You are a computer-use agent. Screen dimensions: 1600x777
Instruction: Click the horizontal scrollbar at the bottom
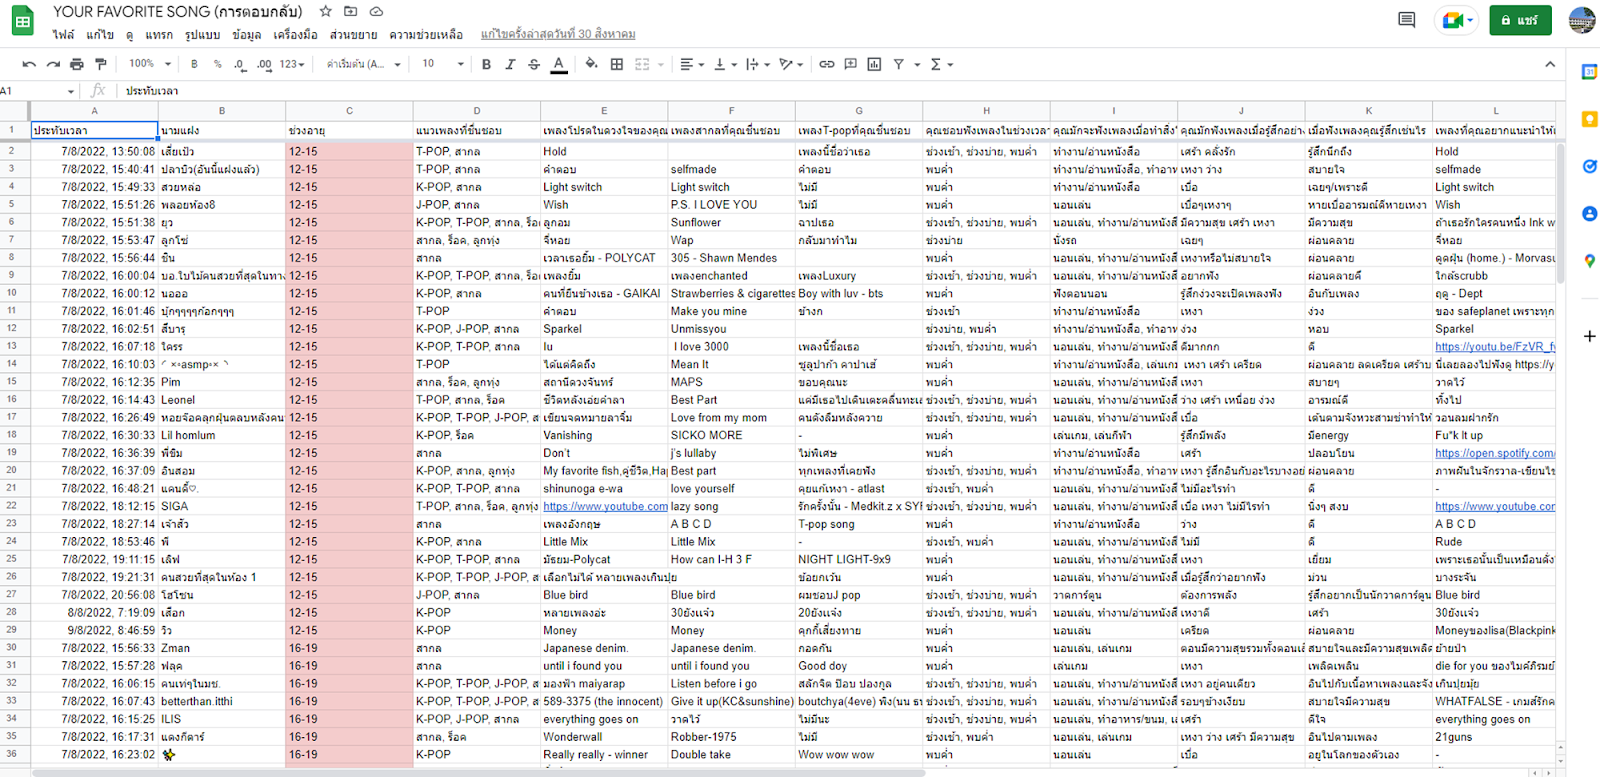[x=478, y=772]
